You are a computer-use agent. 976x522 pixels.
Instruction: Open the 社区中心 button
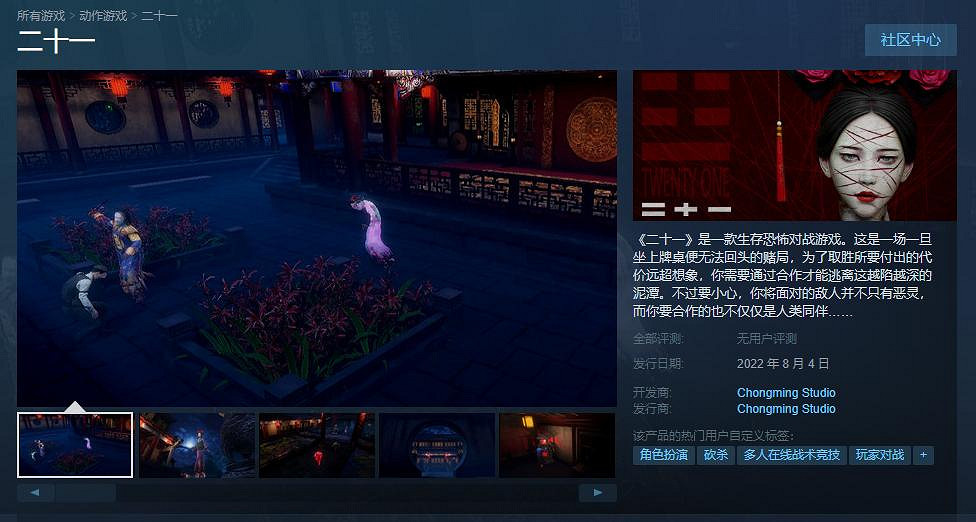point(911,40)
